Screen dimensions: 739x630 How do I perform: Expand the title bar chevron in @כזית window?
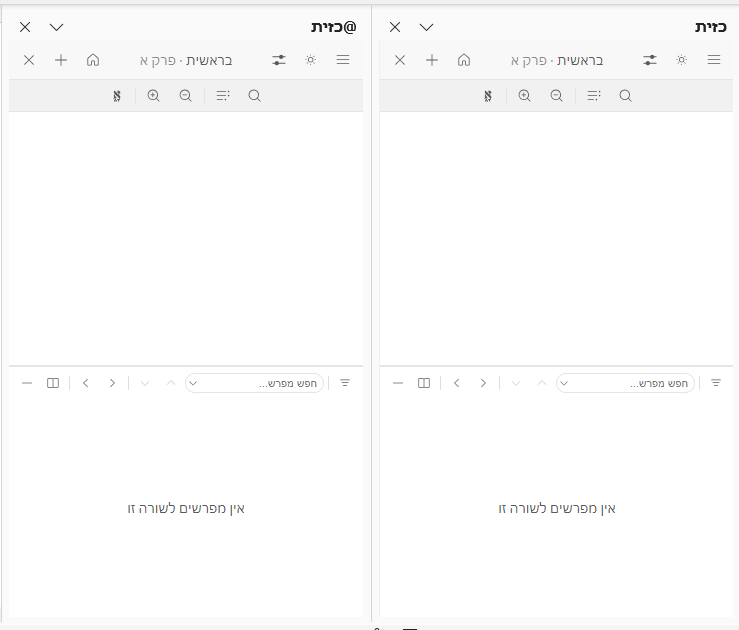coord(56,27)
